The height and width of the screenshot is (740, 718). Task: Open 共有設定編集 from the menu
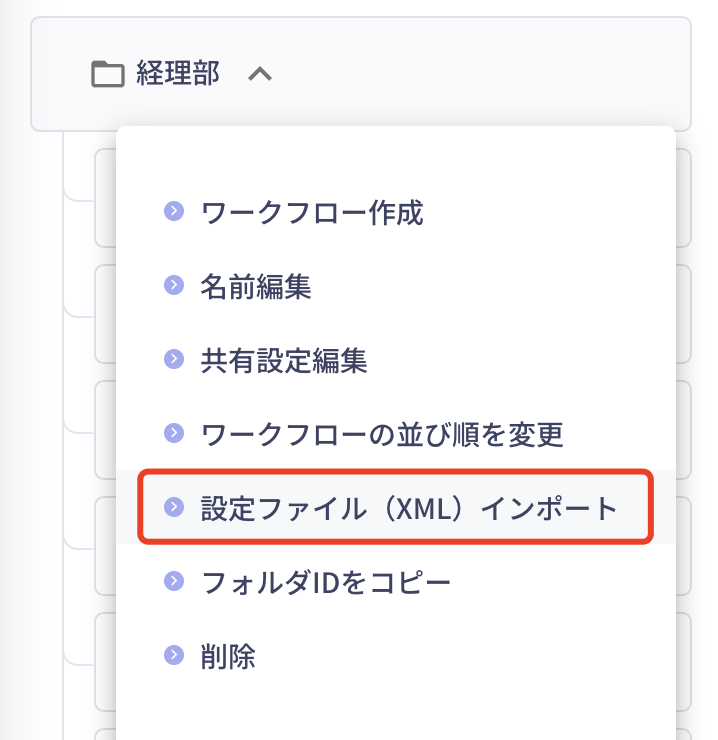(284, 360)
